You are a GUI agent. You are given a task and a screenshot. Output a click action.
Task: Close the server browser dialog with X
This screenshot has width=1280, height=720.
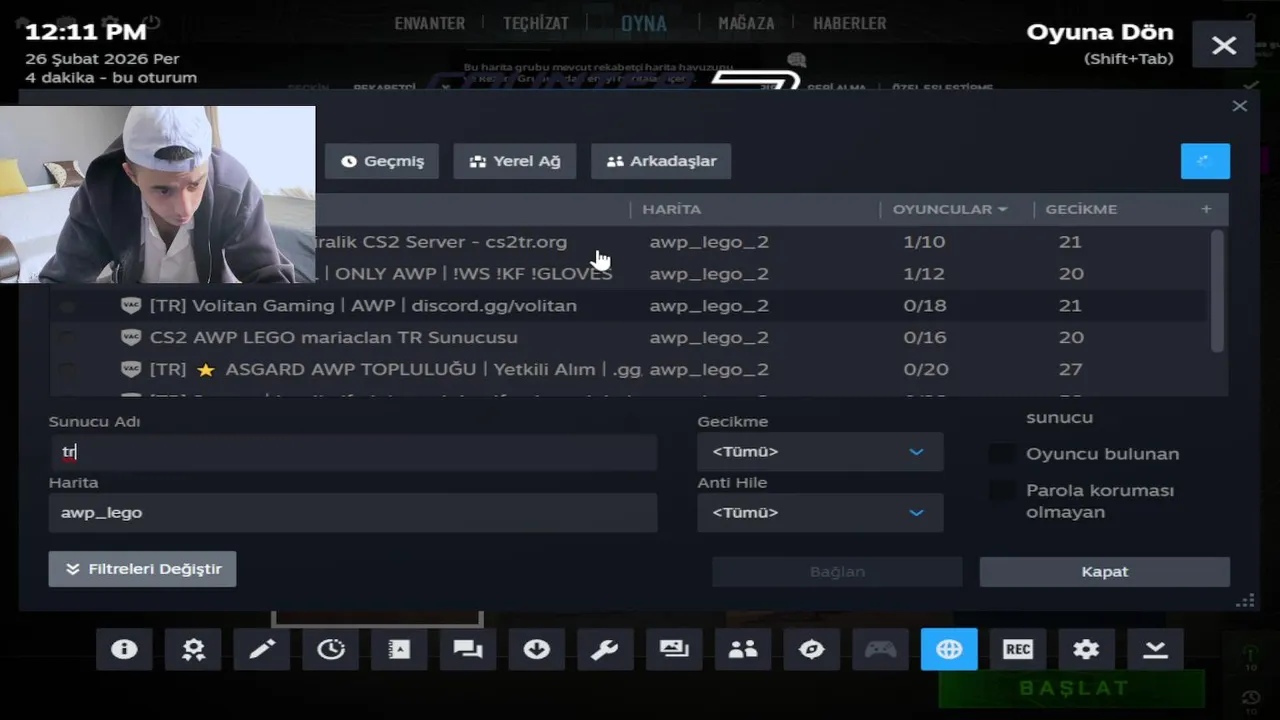1240,106
